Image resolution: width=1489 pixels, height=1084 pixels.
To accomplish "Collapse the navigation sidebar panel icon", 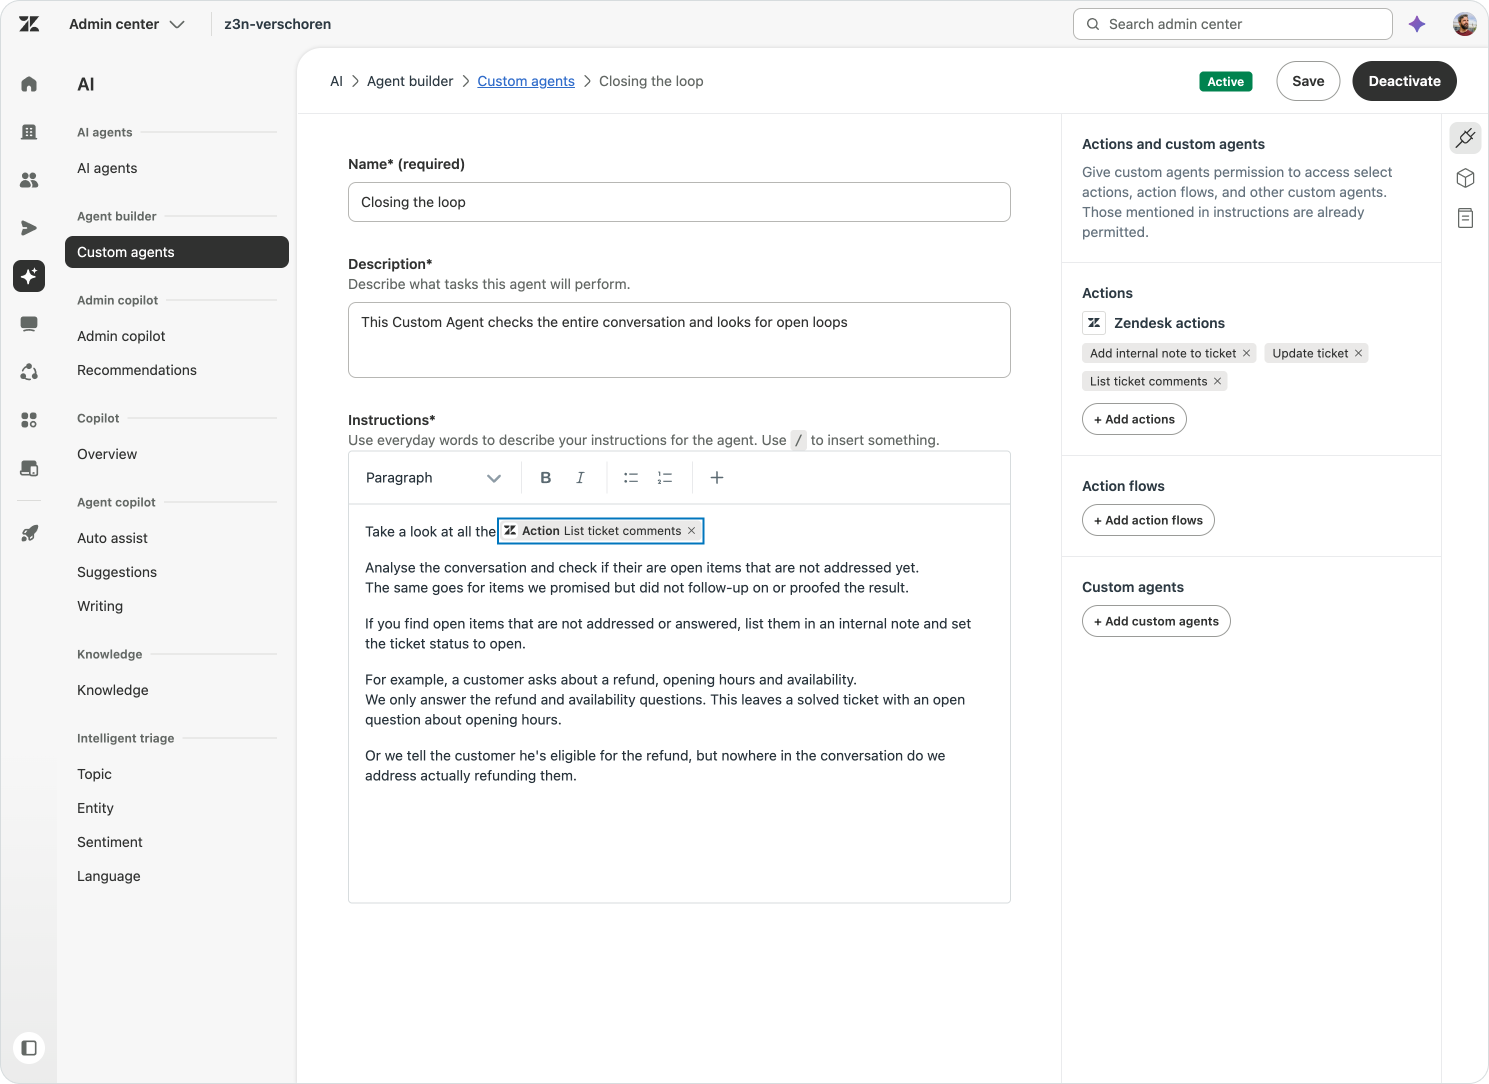I will coord(29,1048).
